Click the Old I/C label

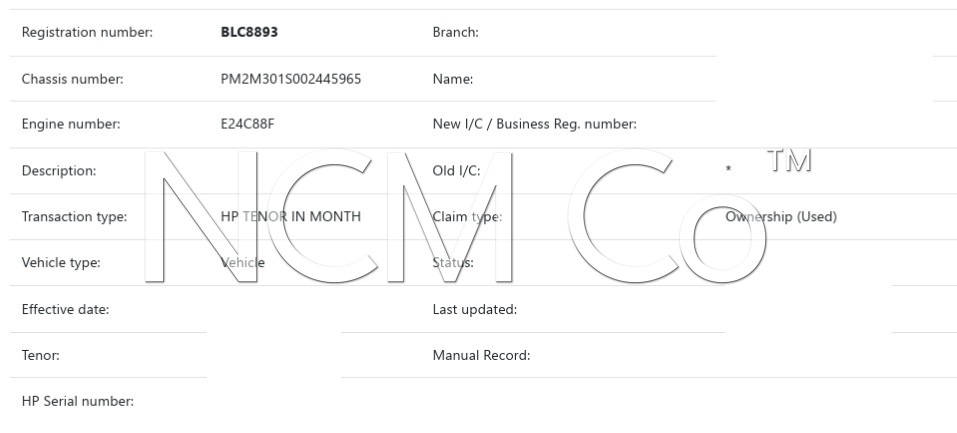pyautogui.click(x=456, y=171)
